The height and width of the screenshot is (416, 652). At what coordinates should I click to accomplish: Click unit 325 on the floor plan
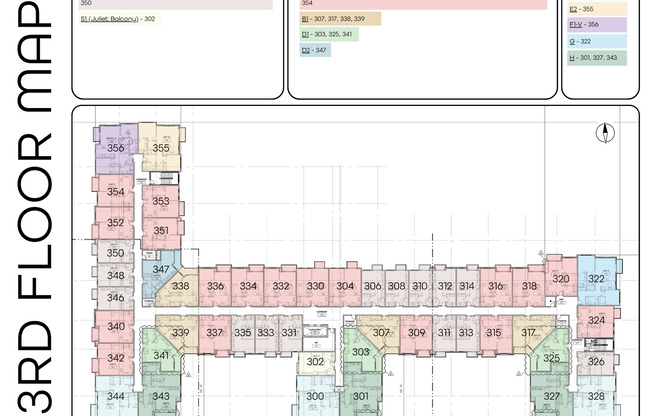coord(551,358)
